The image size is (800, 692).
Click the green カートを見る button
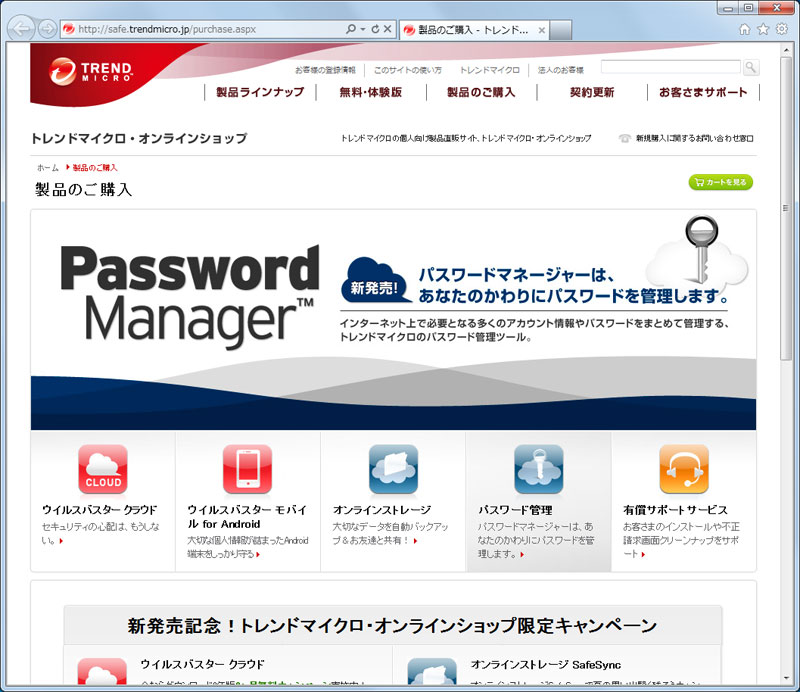(x=720, y=182)
